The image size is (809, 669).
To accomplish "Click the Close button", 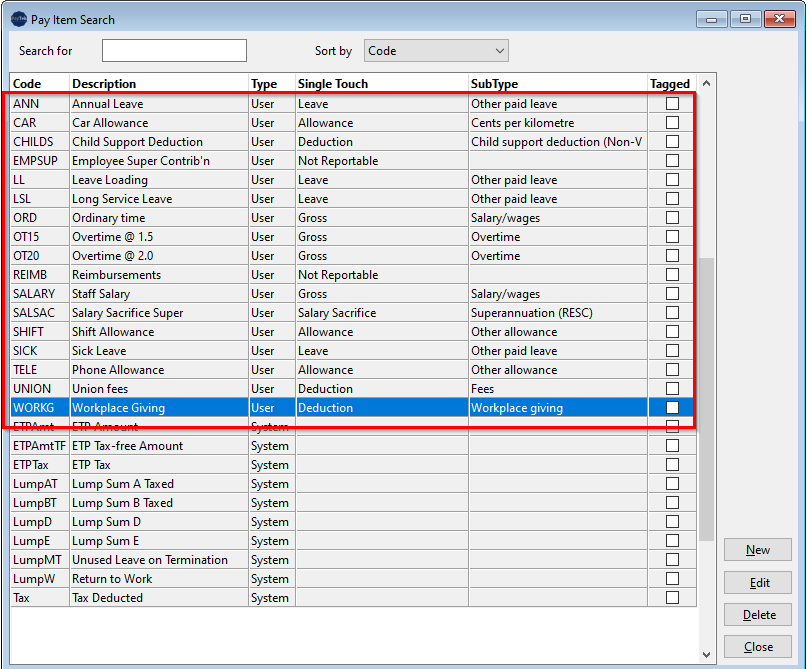I will [757, 647].
